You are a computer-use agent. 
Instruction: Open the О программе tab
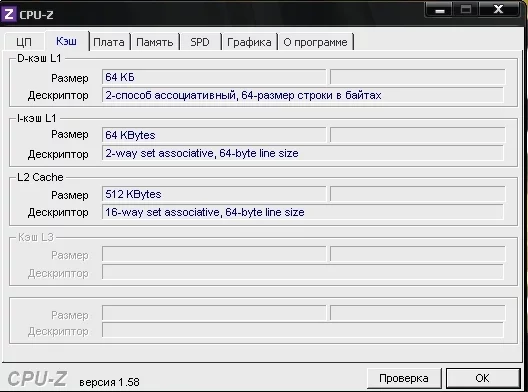point(315,42)
